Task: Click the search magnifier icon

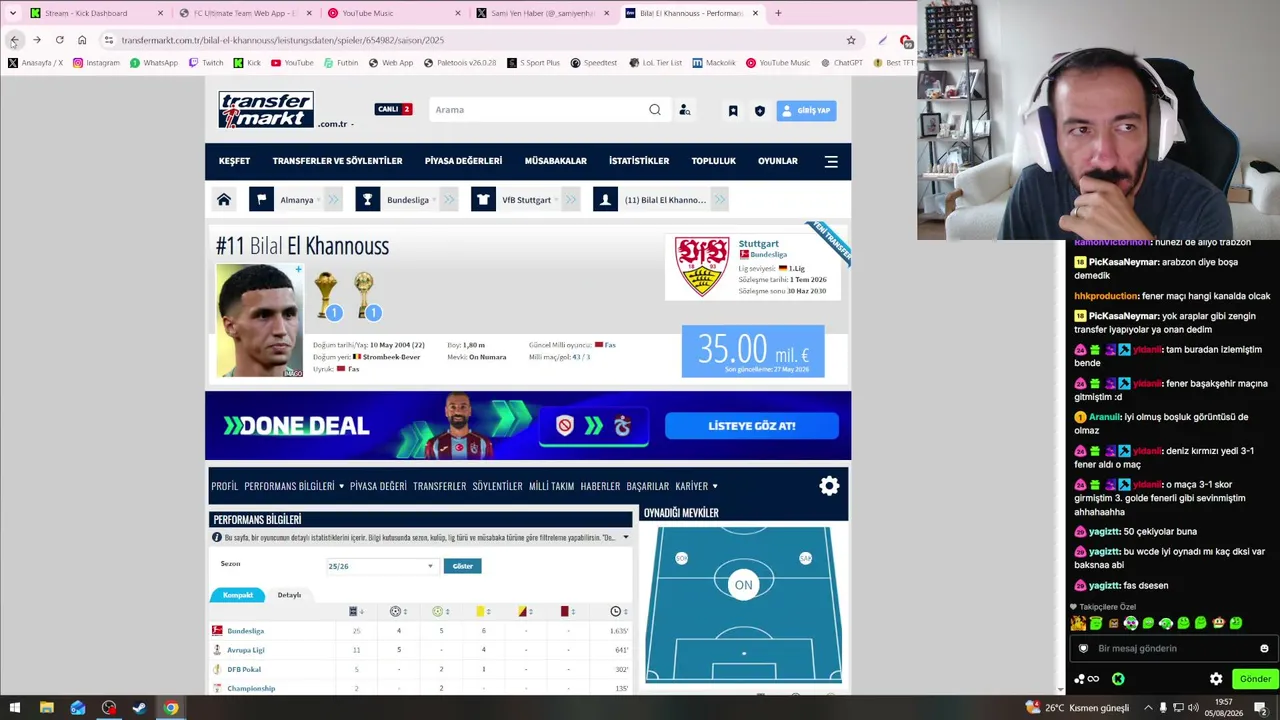Action: pyautogui.click(x=655, y=110)
